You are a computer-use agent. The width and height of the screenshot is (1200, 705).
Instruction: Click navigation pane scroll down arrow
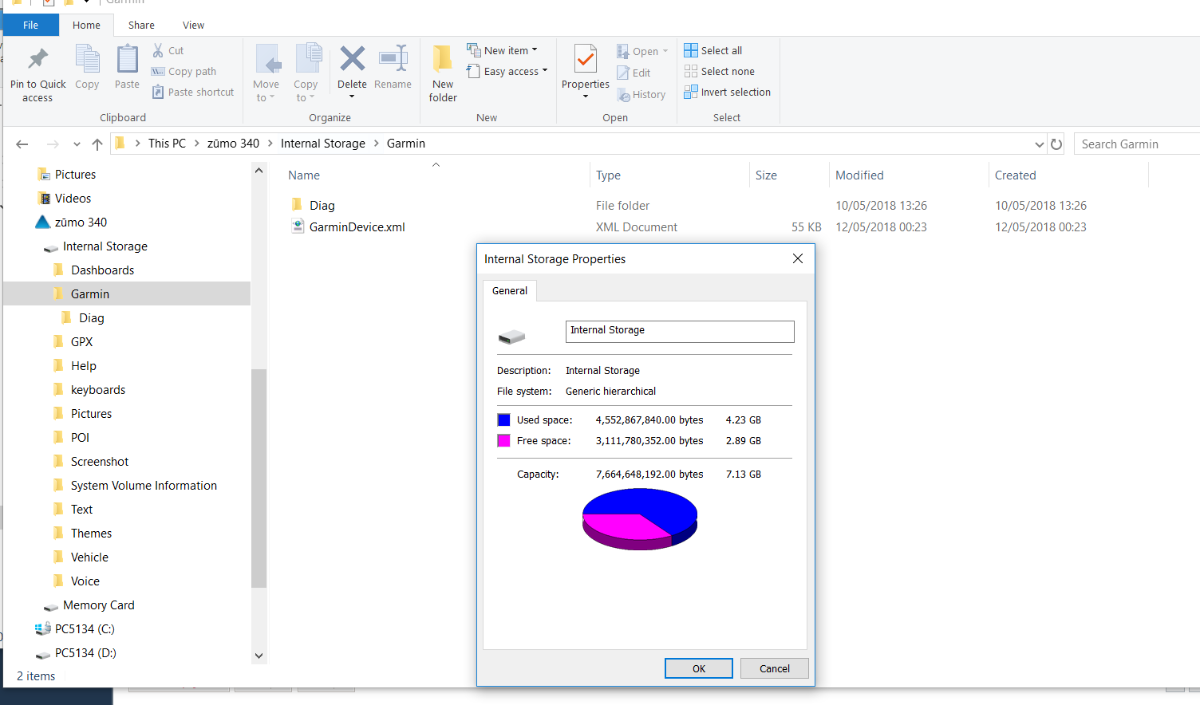tap(259, 656)
